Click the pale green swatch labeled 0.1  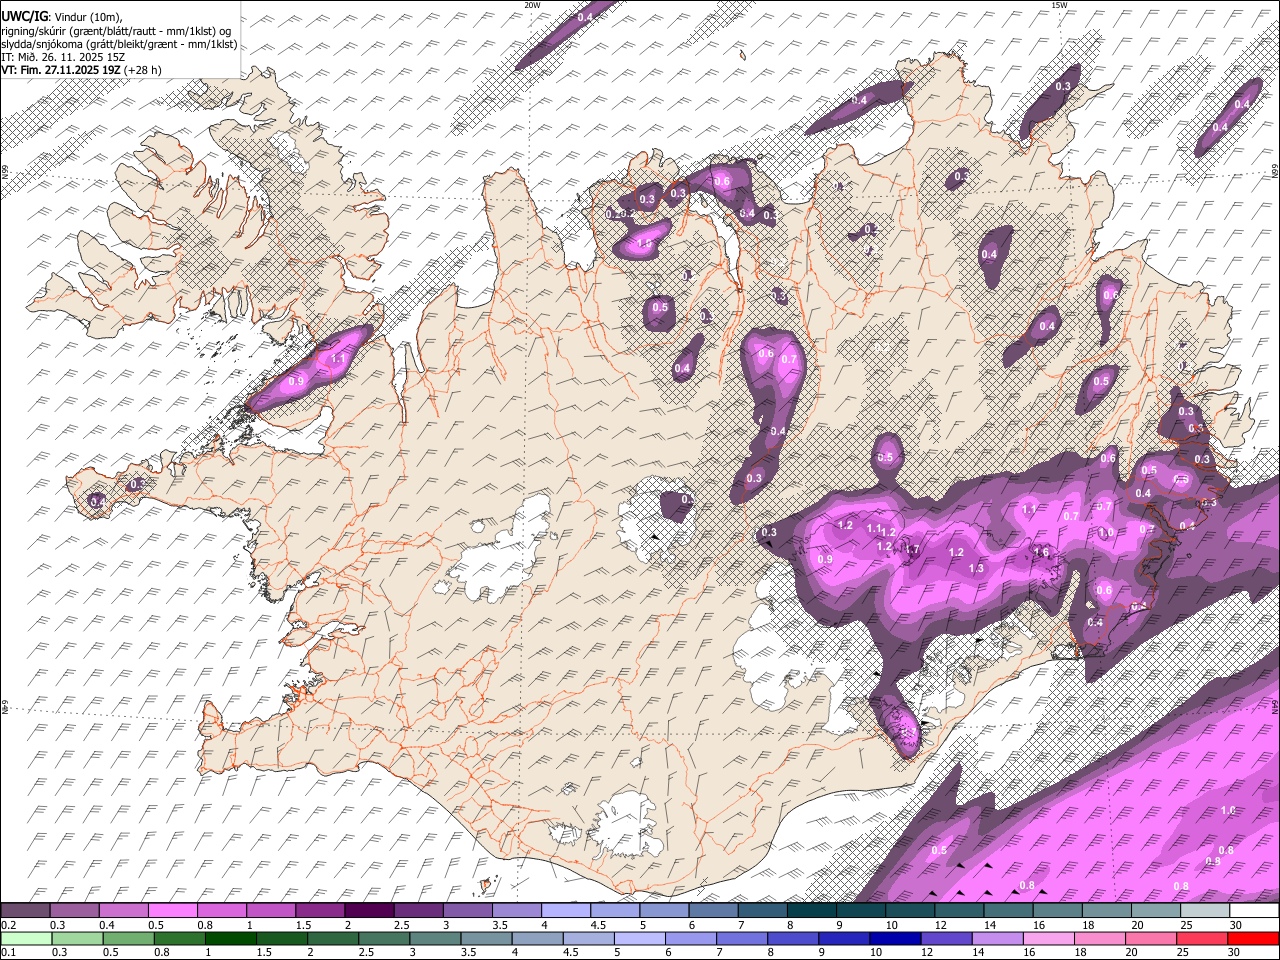point(26,938)
